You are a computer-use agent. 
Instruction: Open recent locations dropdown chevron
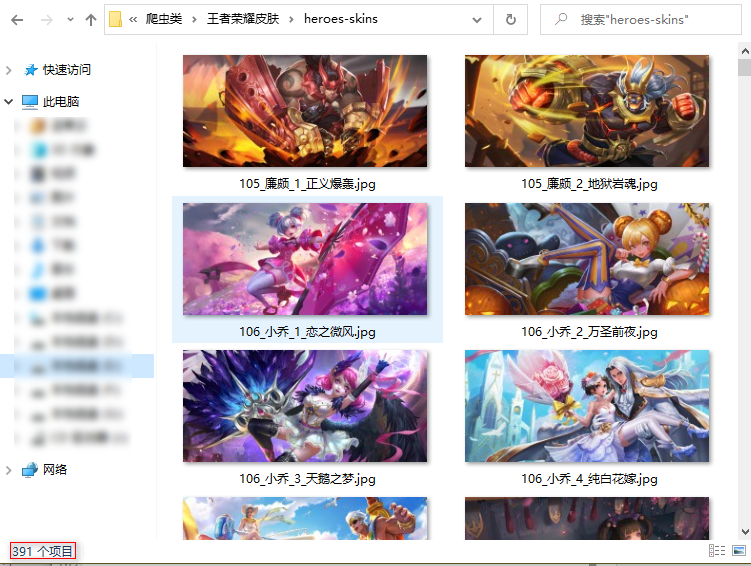[x=70, y=20]
